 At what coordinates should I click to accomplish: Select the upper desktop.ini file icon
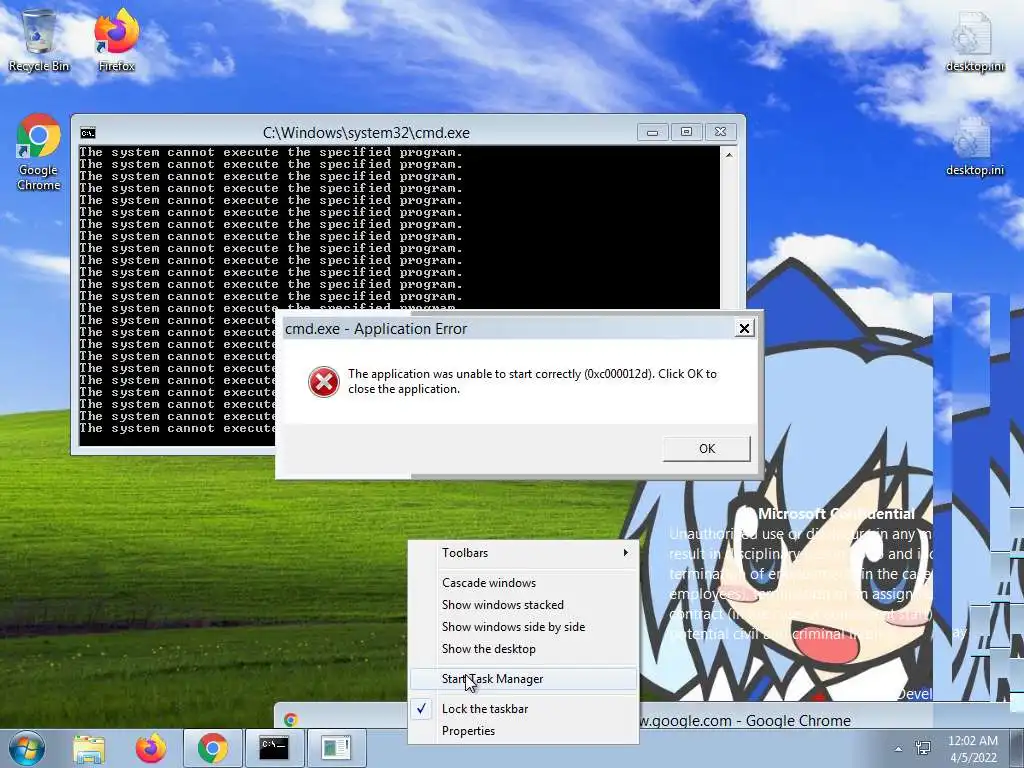(974, 40)
